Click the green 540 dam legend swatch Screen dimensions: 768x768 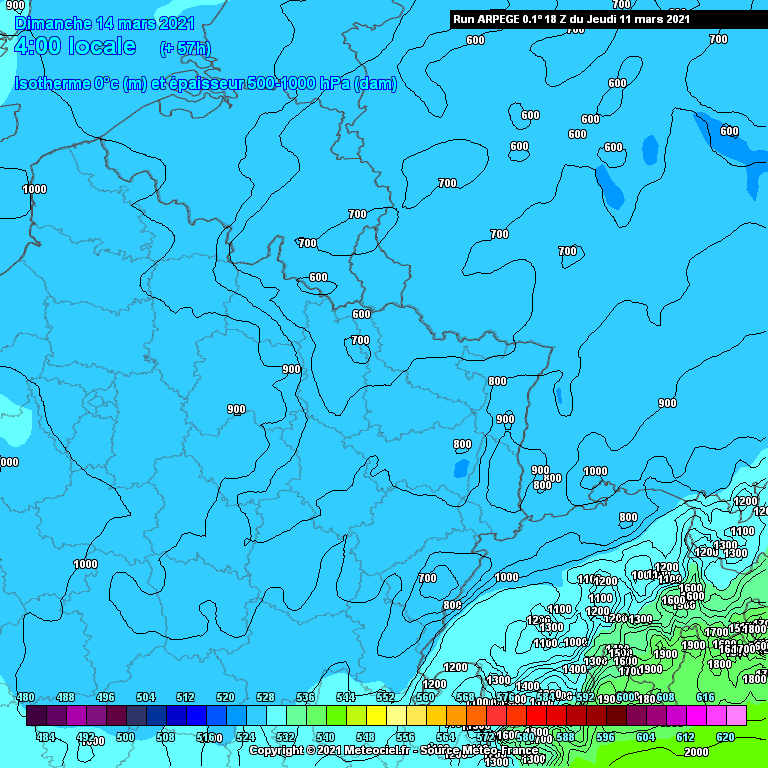click(x=336, y=714)
